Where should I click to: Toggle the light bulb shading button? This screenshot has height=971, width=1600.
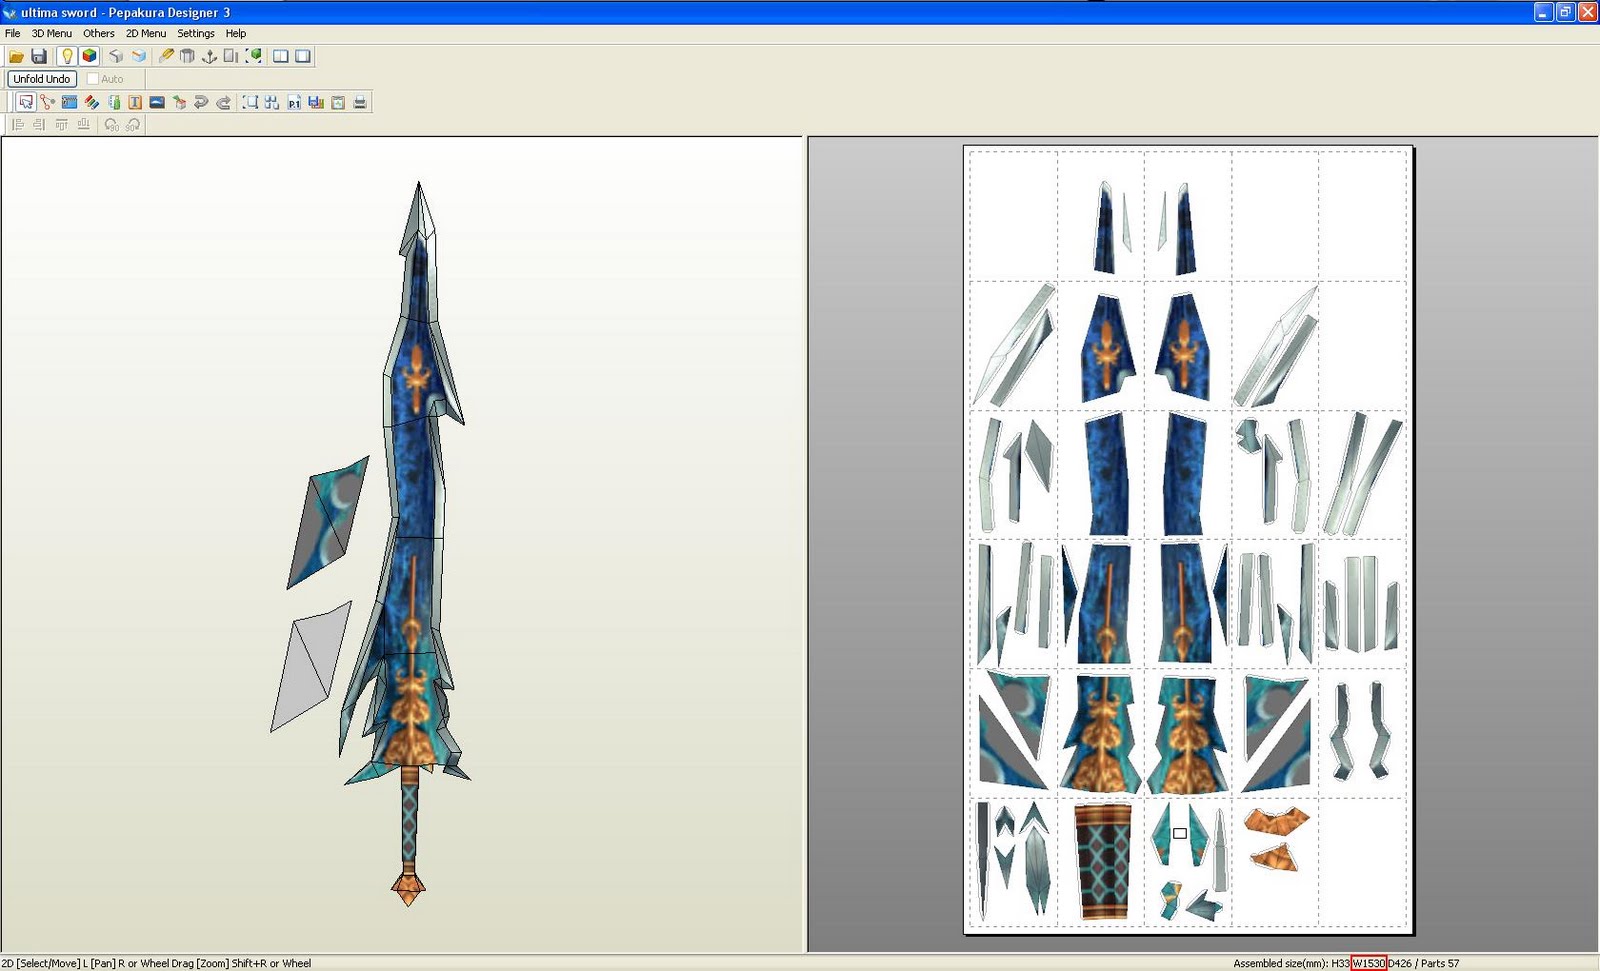66,56
